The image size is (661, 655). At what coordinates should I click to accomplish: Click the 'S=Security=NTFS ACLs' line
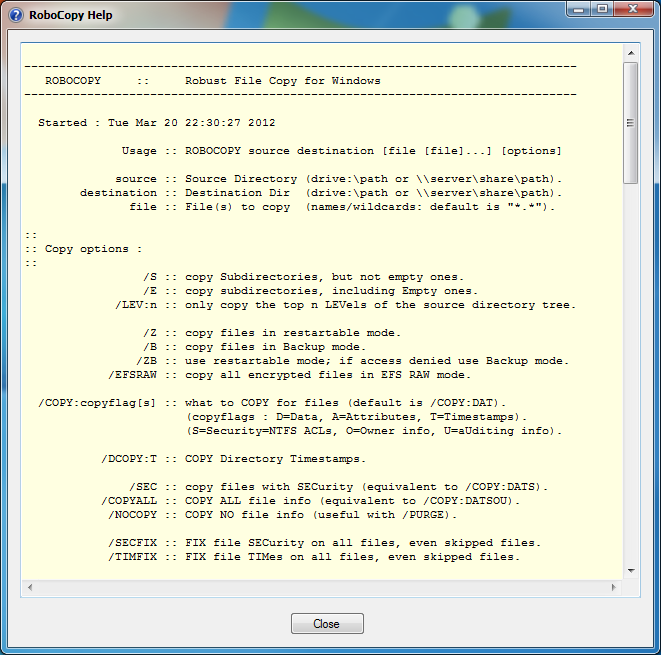click(373, 431)
